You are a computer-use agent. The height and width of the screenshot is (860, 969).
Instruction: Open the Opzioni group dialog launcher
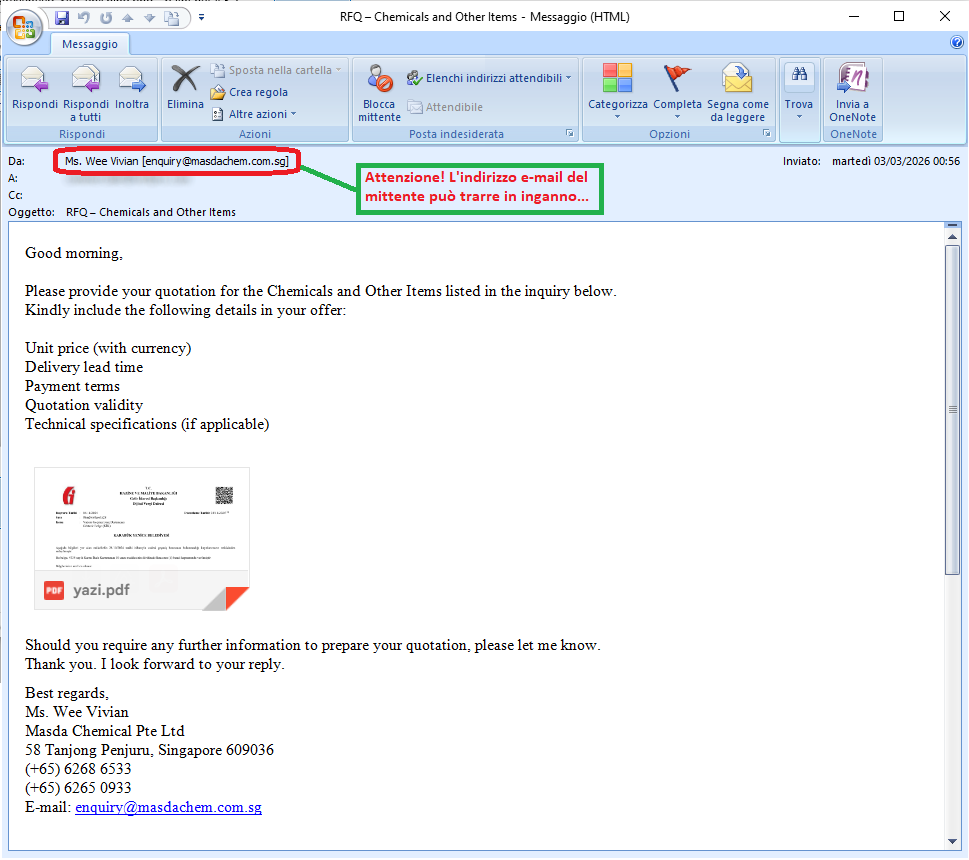tap(767, 133)
